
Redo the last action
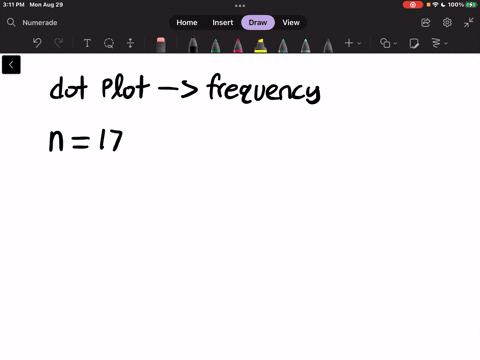tap(59, 43)
